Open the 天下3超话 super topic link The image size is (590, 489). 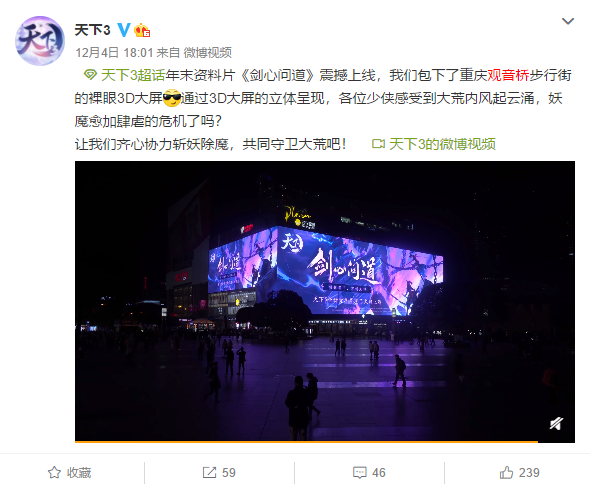[133, 75]
